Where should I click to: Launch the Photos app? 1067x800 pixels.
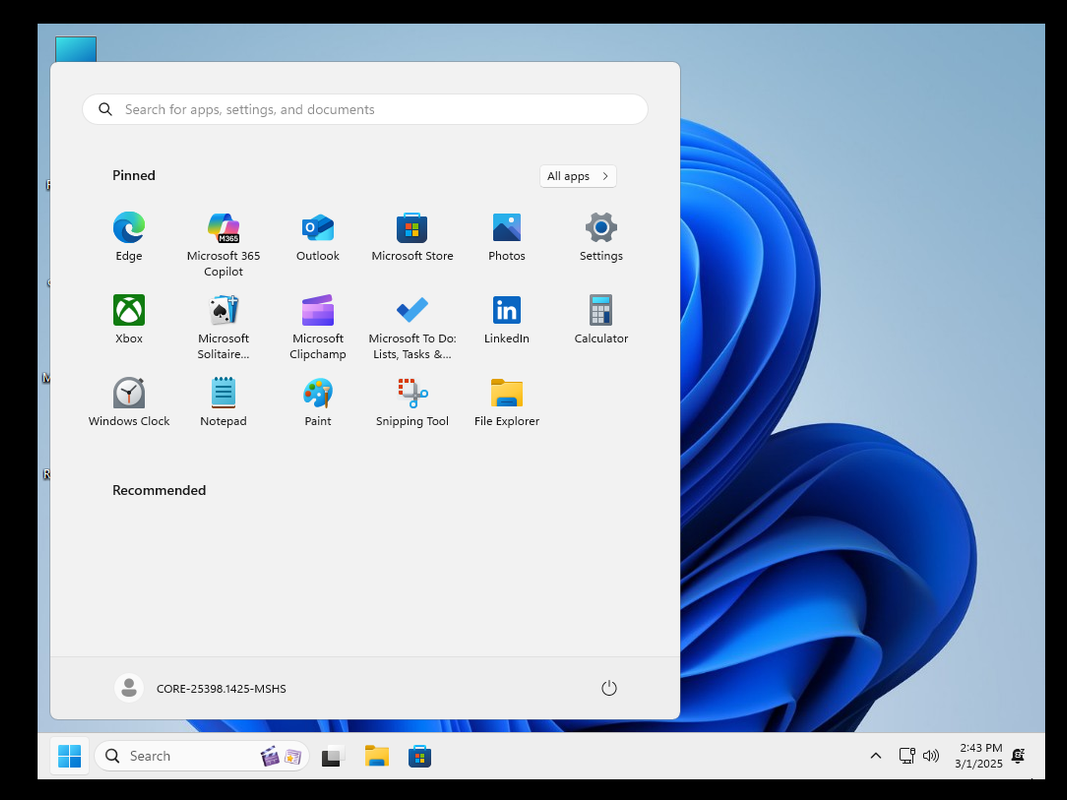pos(507,237)
